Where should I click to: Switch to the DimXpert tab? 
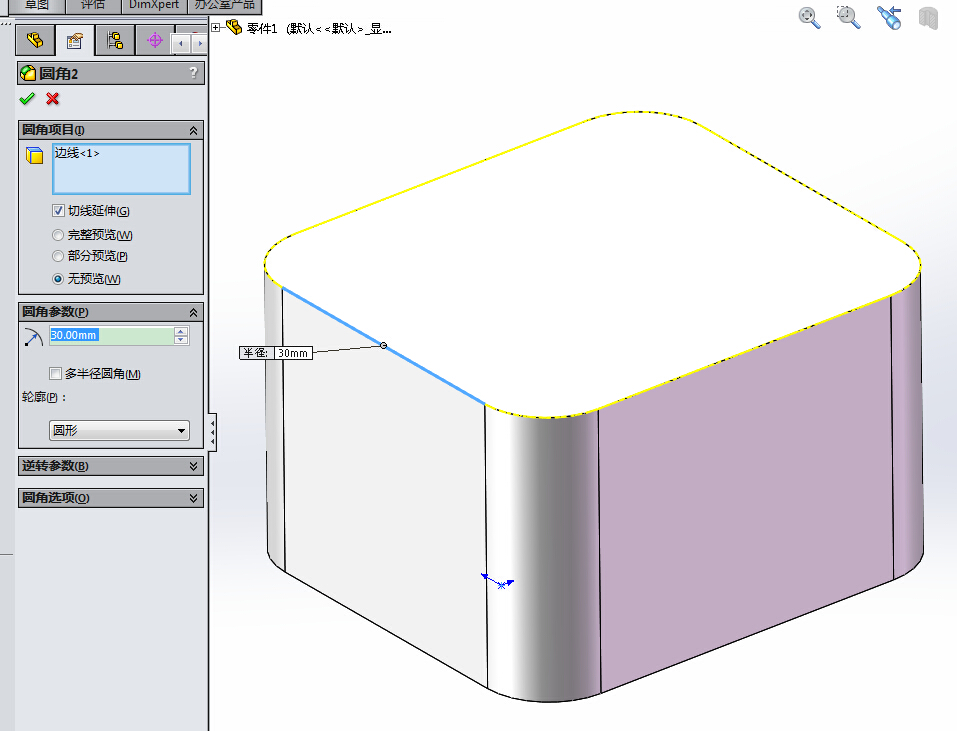tap(154, 5)
